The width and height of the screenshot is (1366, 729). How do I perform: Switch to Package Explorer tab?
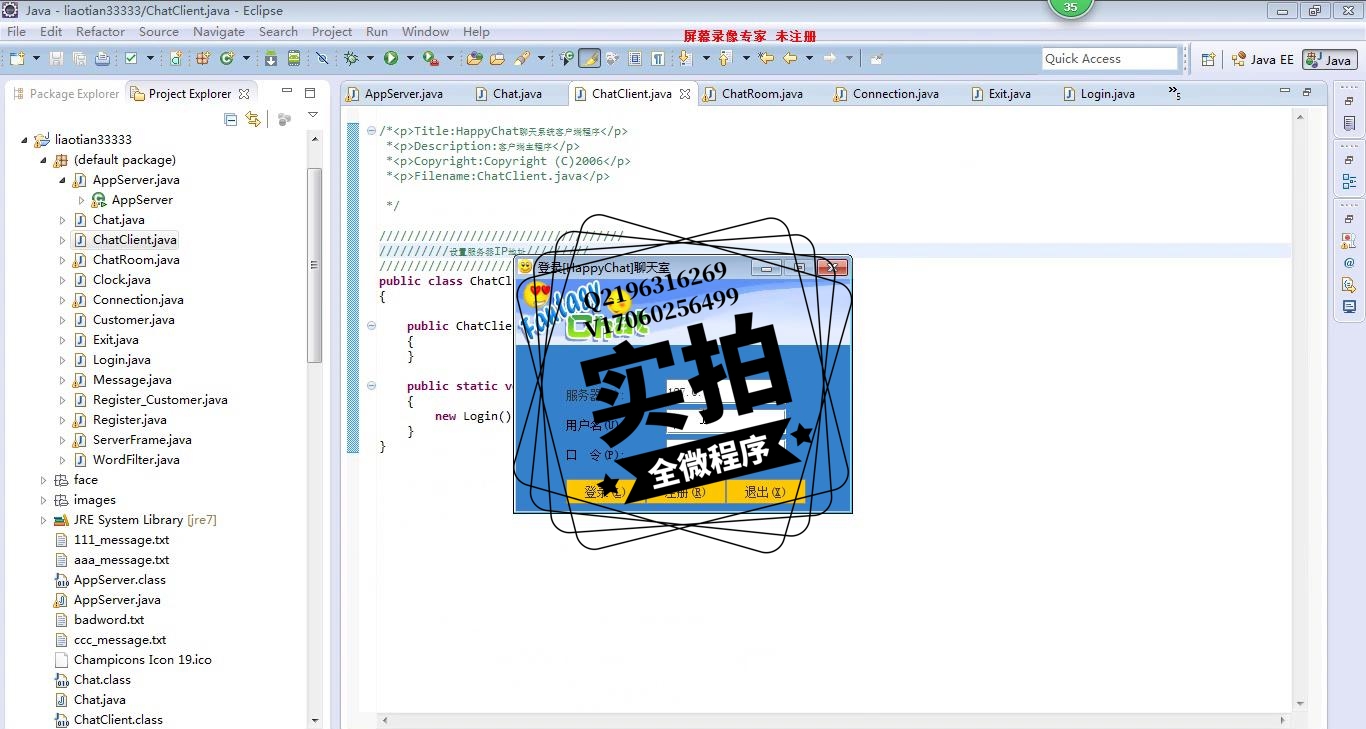[65, 94]
